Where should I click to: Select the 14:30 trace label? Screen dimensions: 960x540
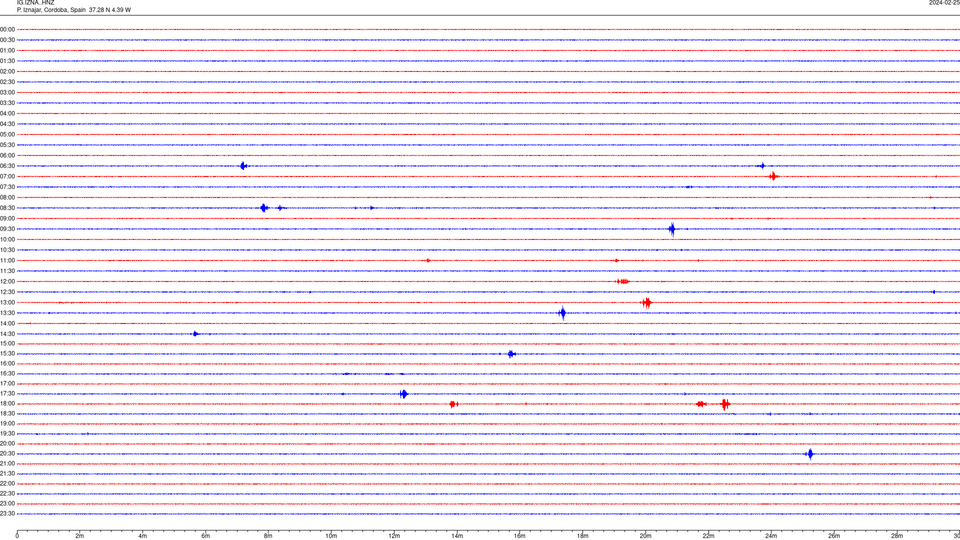(7, 334)
